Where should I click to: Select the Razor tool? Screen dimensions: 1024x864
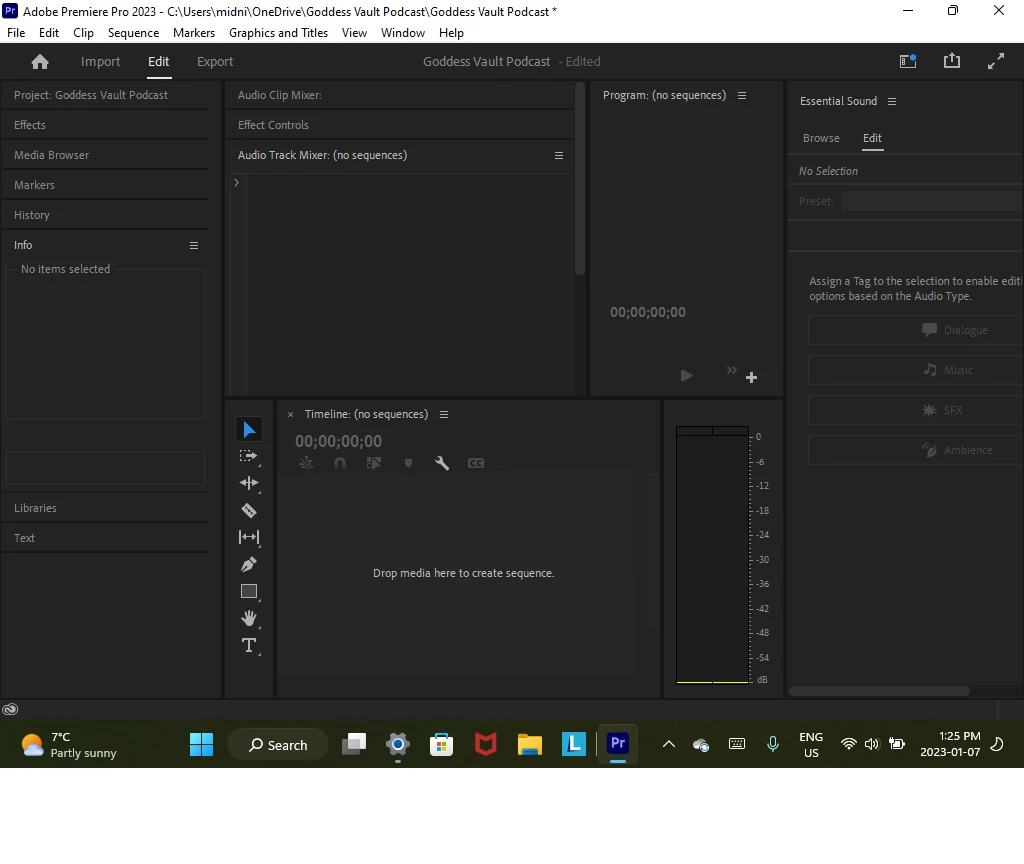click(x=249, y=510)
